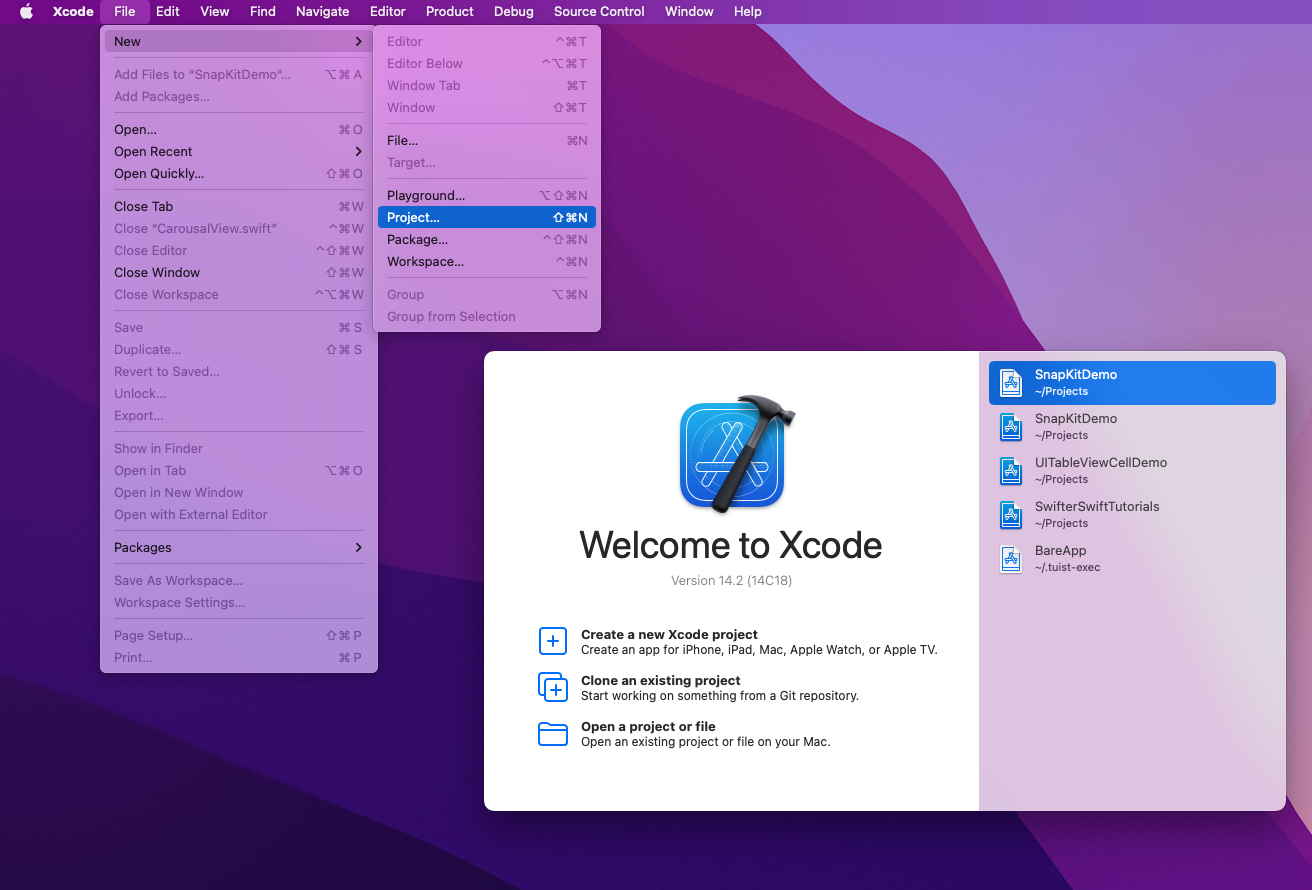Open the Xcode application menu
The image size is (1312, 890).
point(73,12)
